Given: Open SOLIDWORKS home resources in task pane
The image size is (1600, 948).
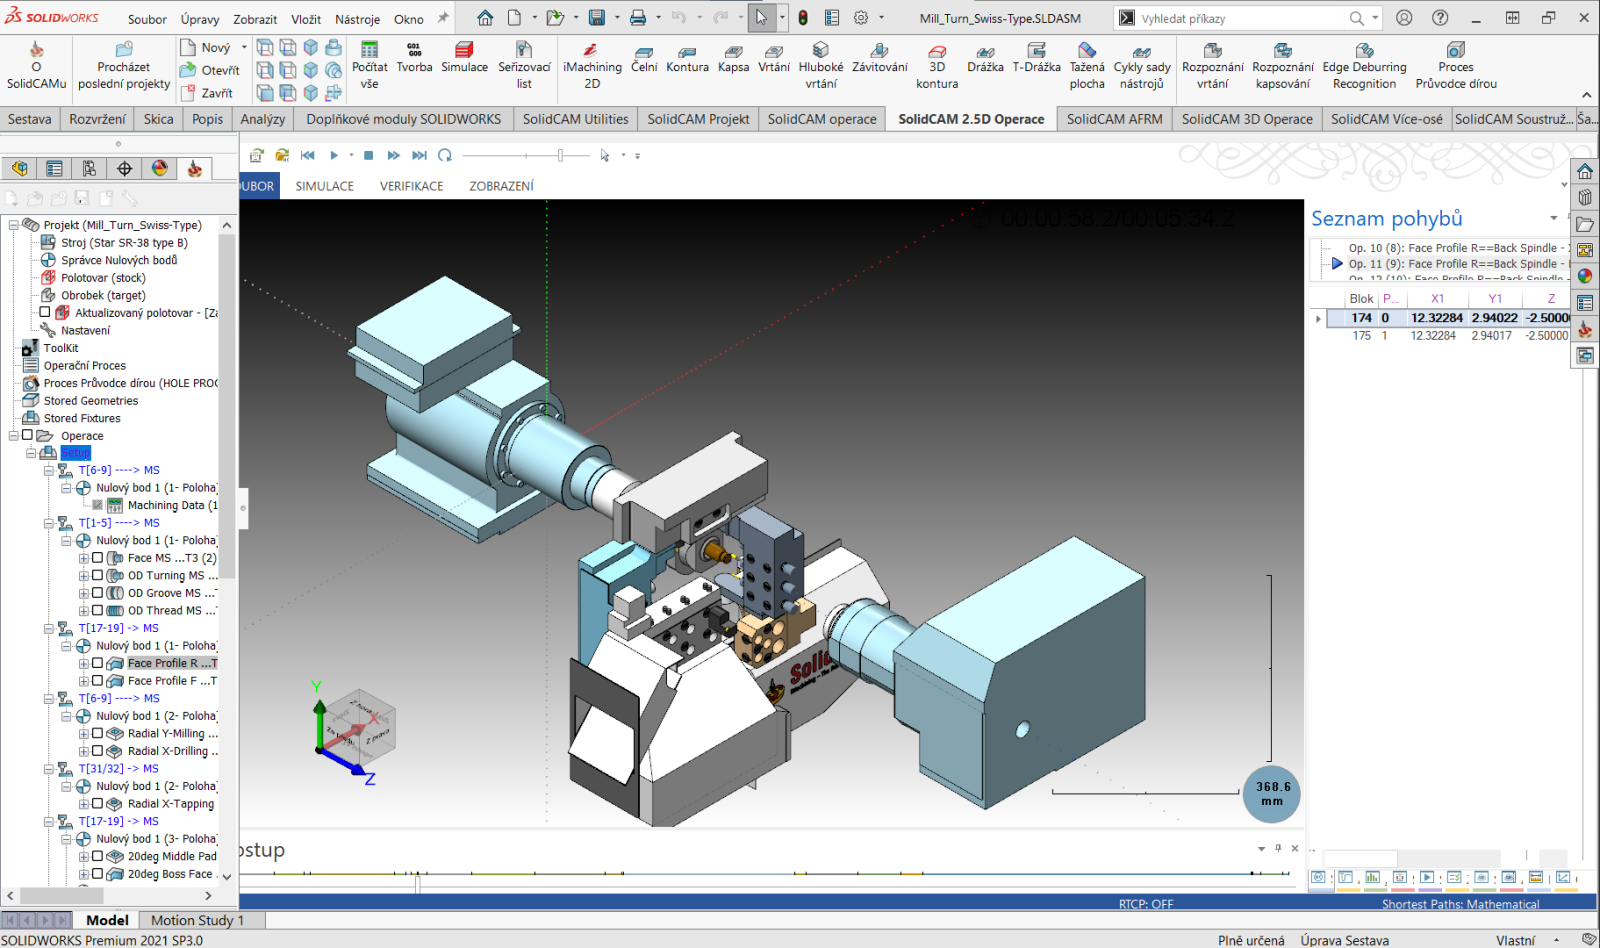Looking at the screenshot, I should coord(1585,172).
